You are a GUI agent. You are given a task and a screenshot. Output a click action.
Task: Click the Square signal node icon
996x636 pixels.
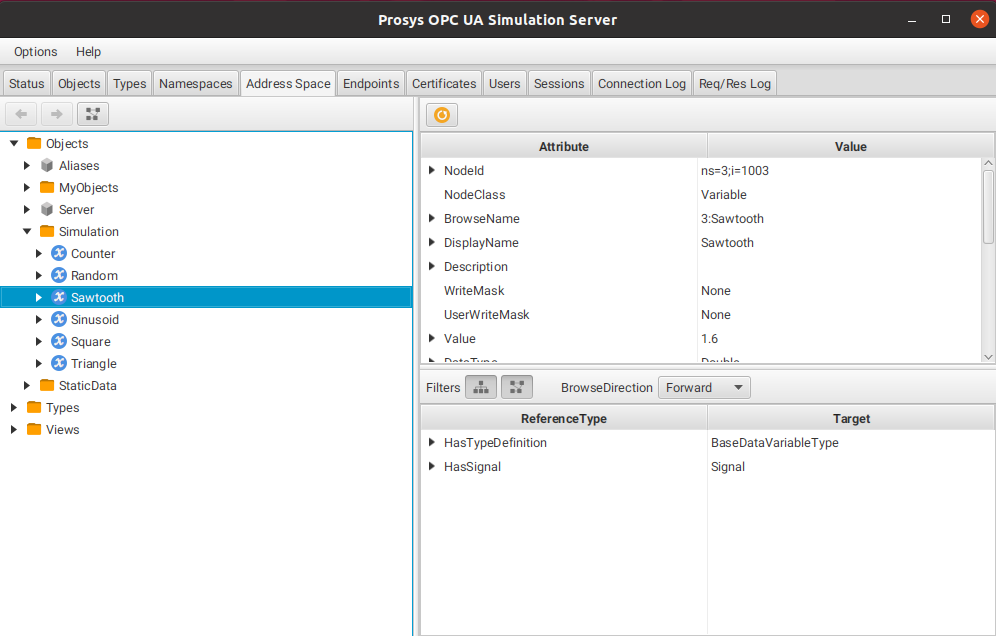pos(58,341)
